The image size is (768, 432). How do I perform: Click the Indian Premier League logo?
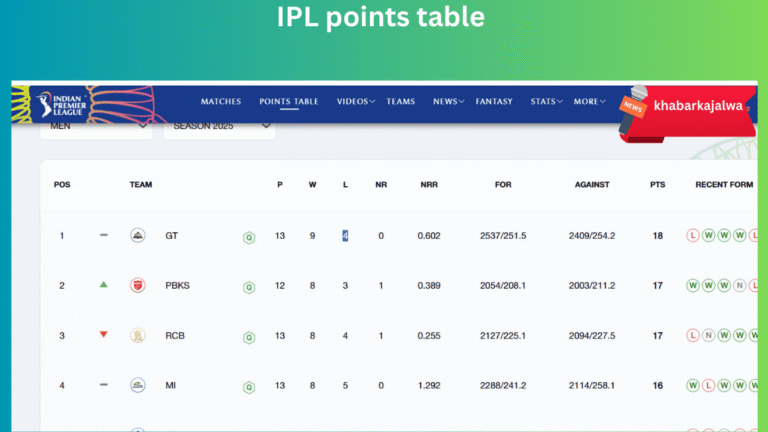(62, 104)
